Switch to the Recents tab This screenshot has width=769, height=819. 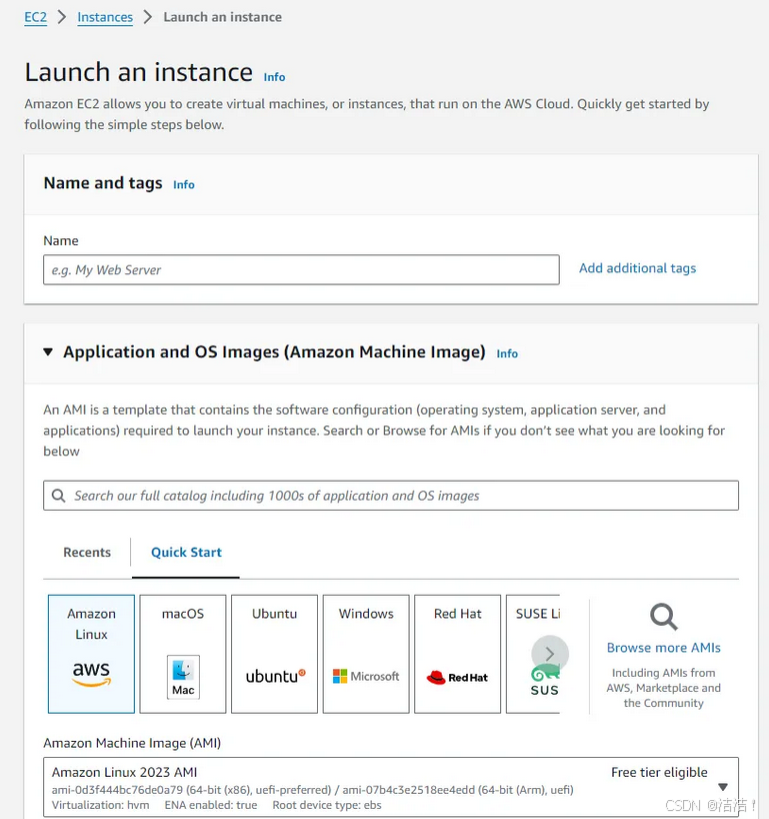87,552
